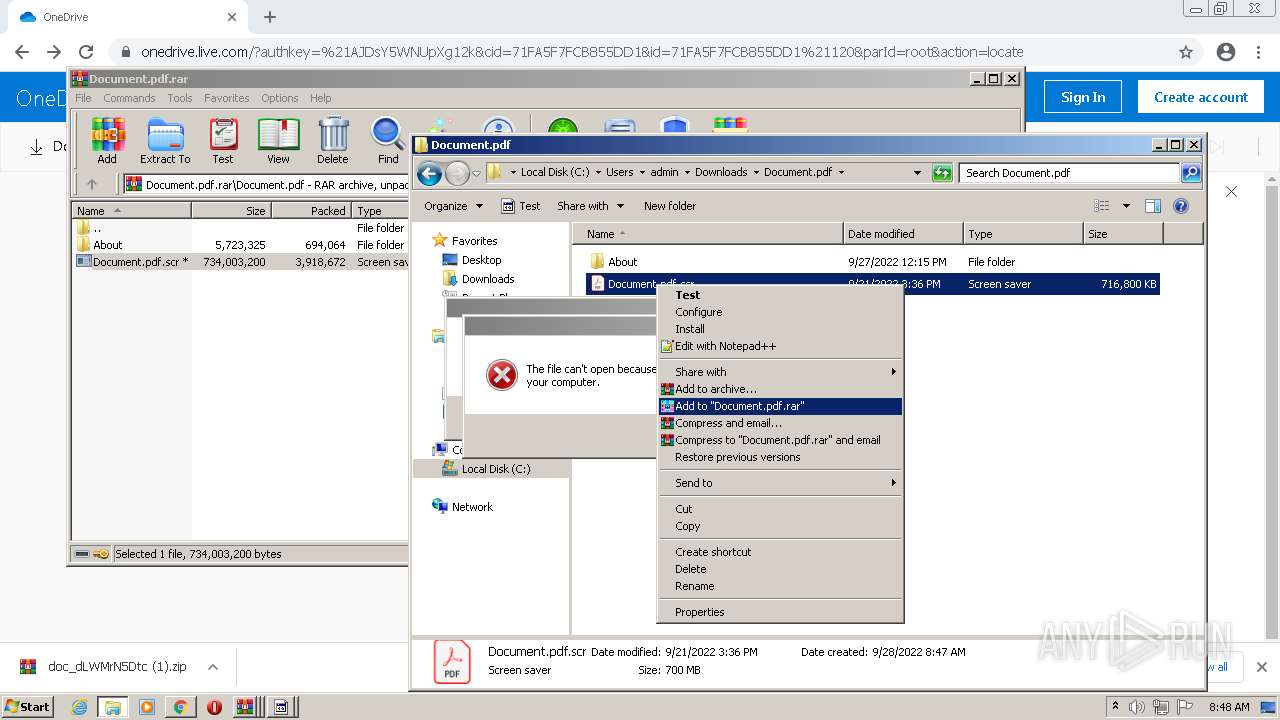Choose Rename in the context menu

pyautogui.click(x=780, y=586)
